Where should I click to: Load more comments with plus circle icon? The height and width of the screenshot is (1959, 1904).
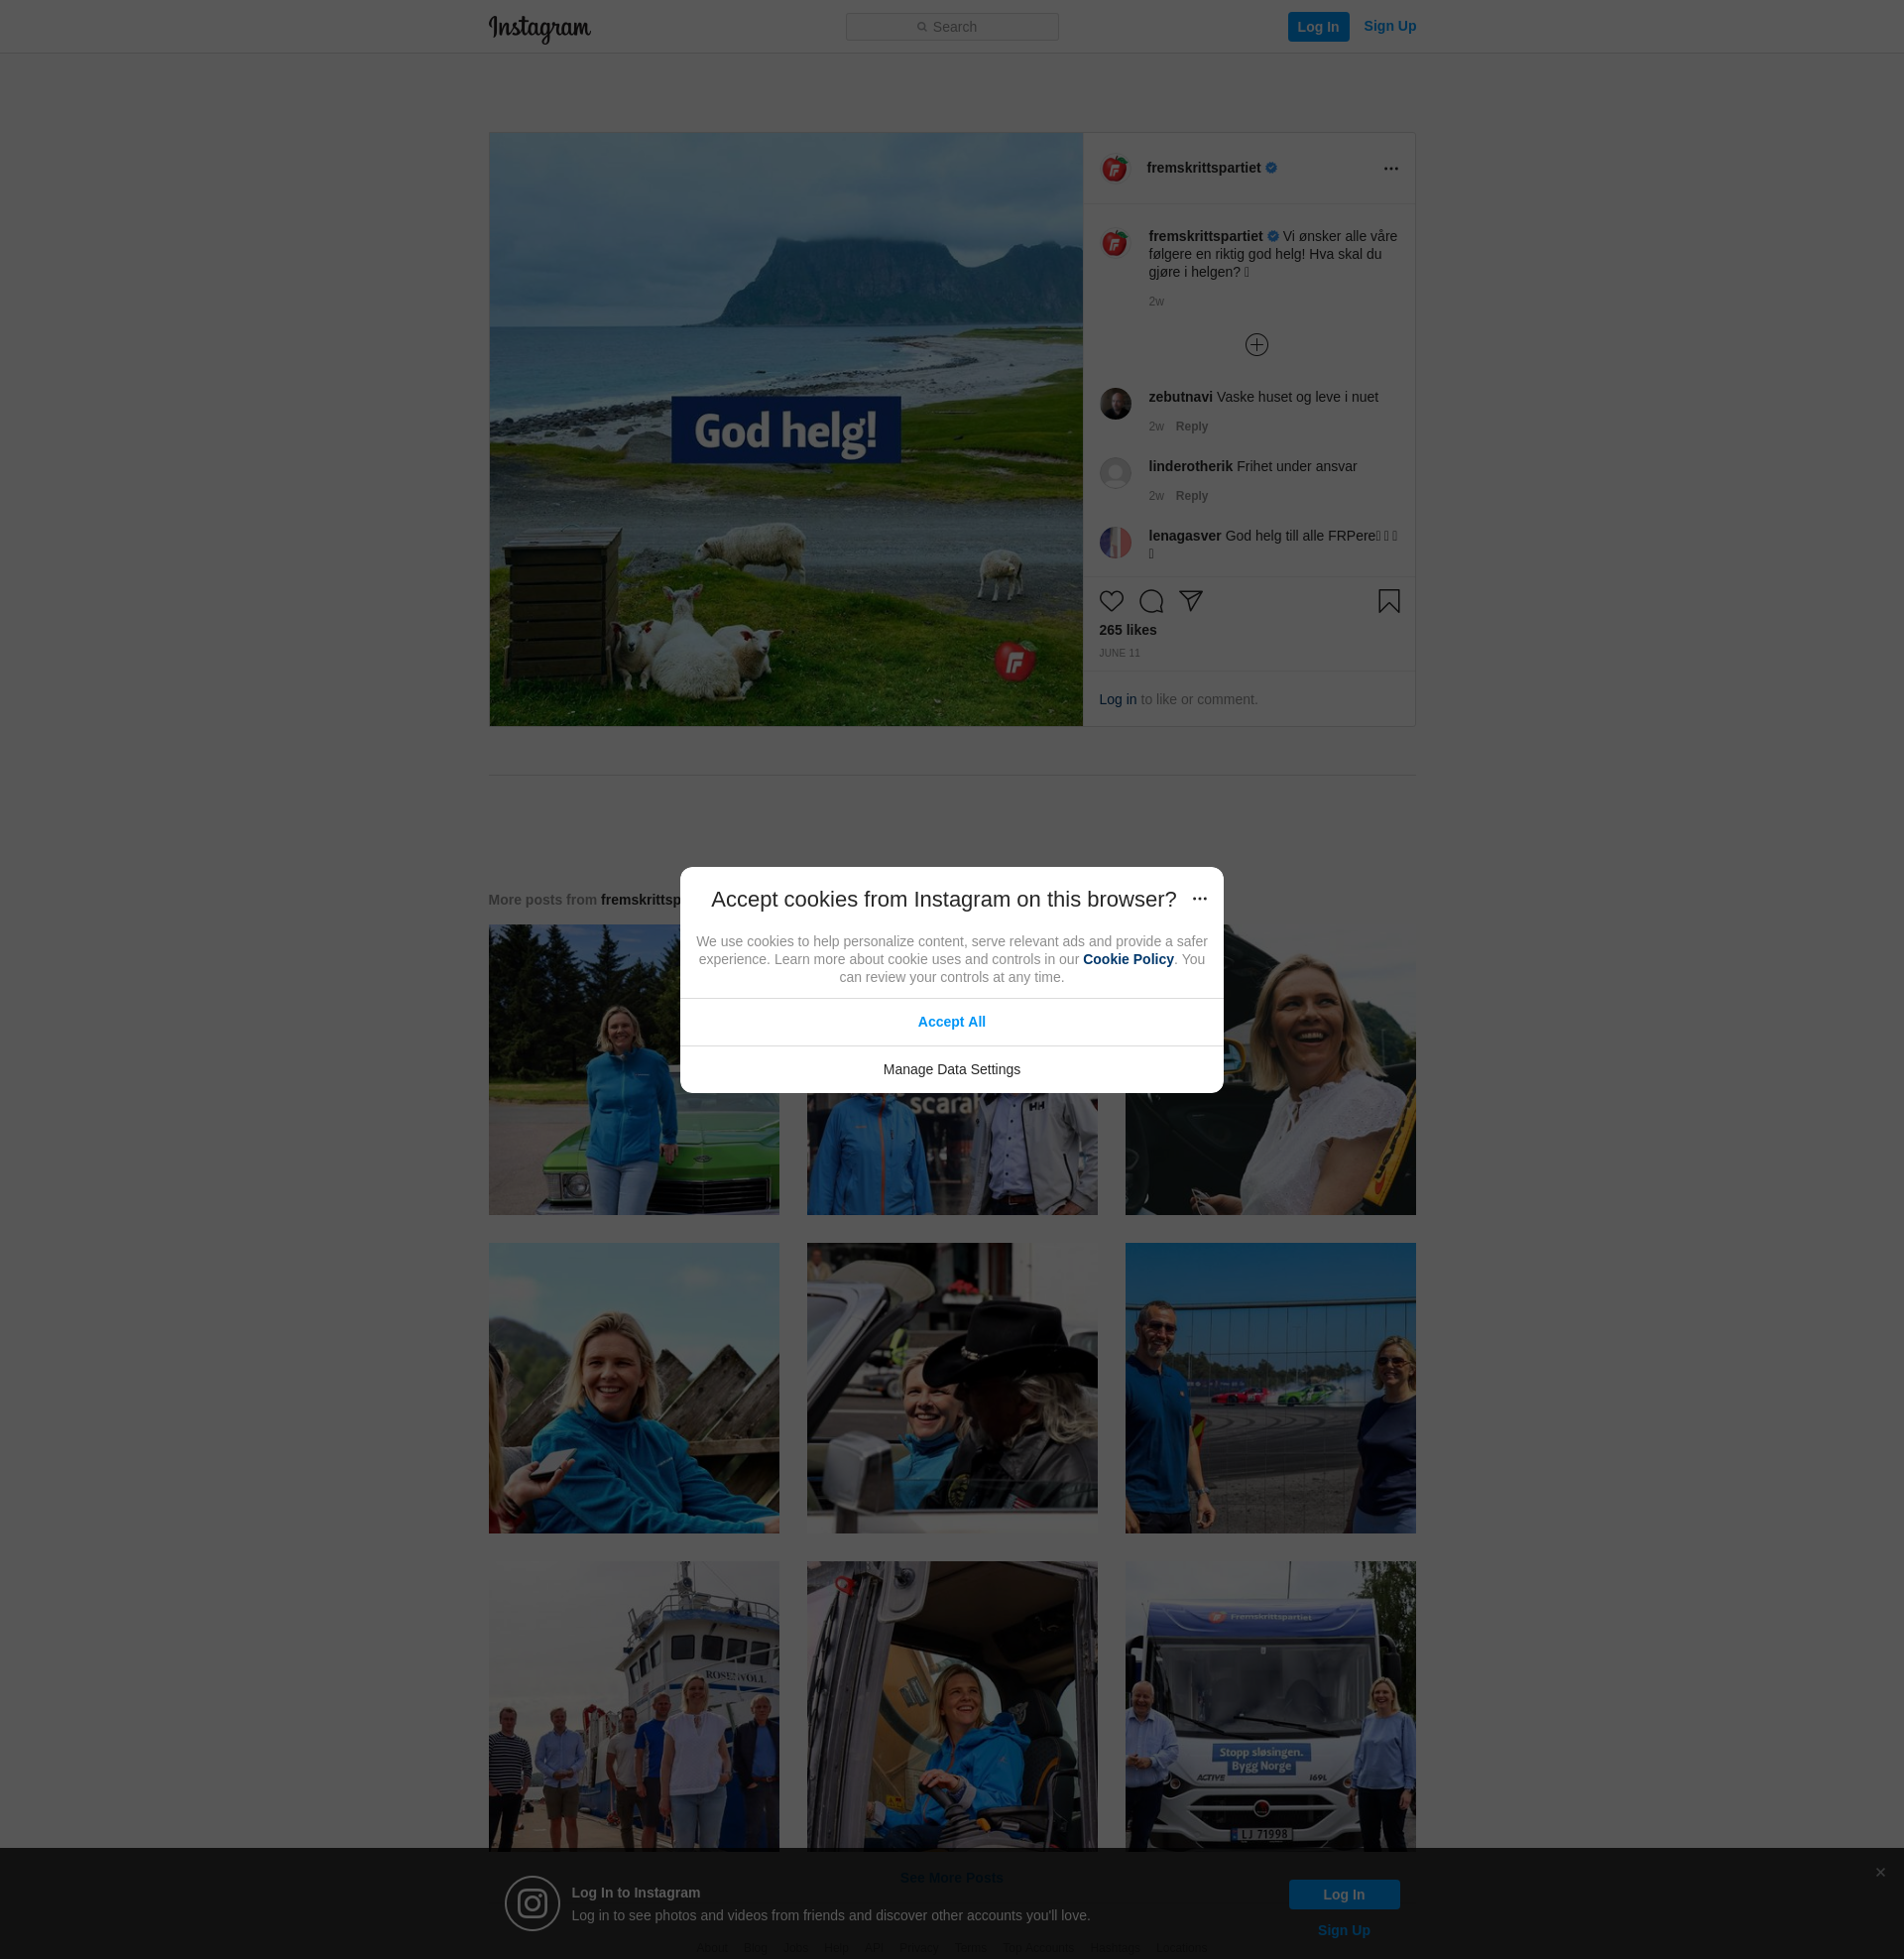[x=1256, y=345]
